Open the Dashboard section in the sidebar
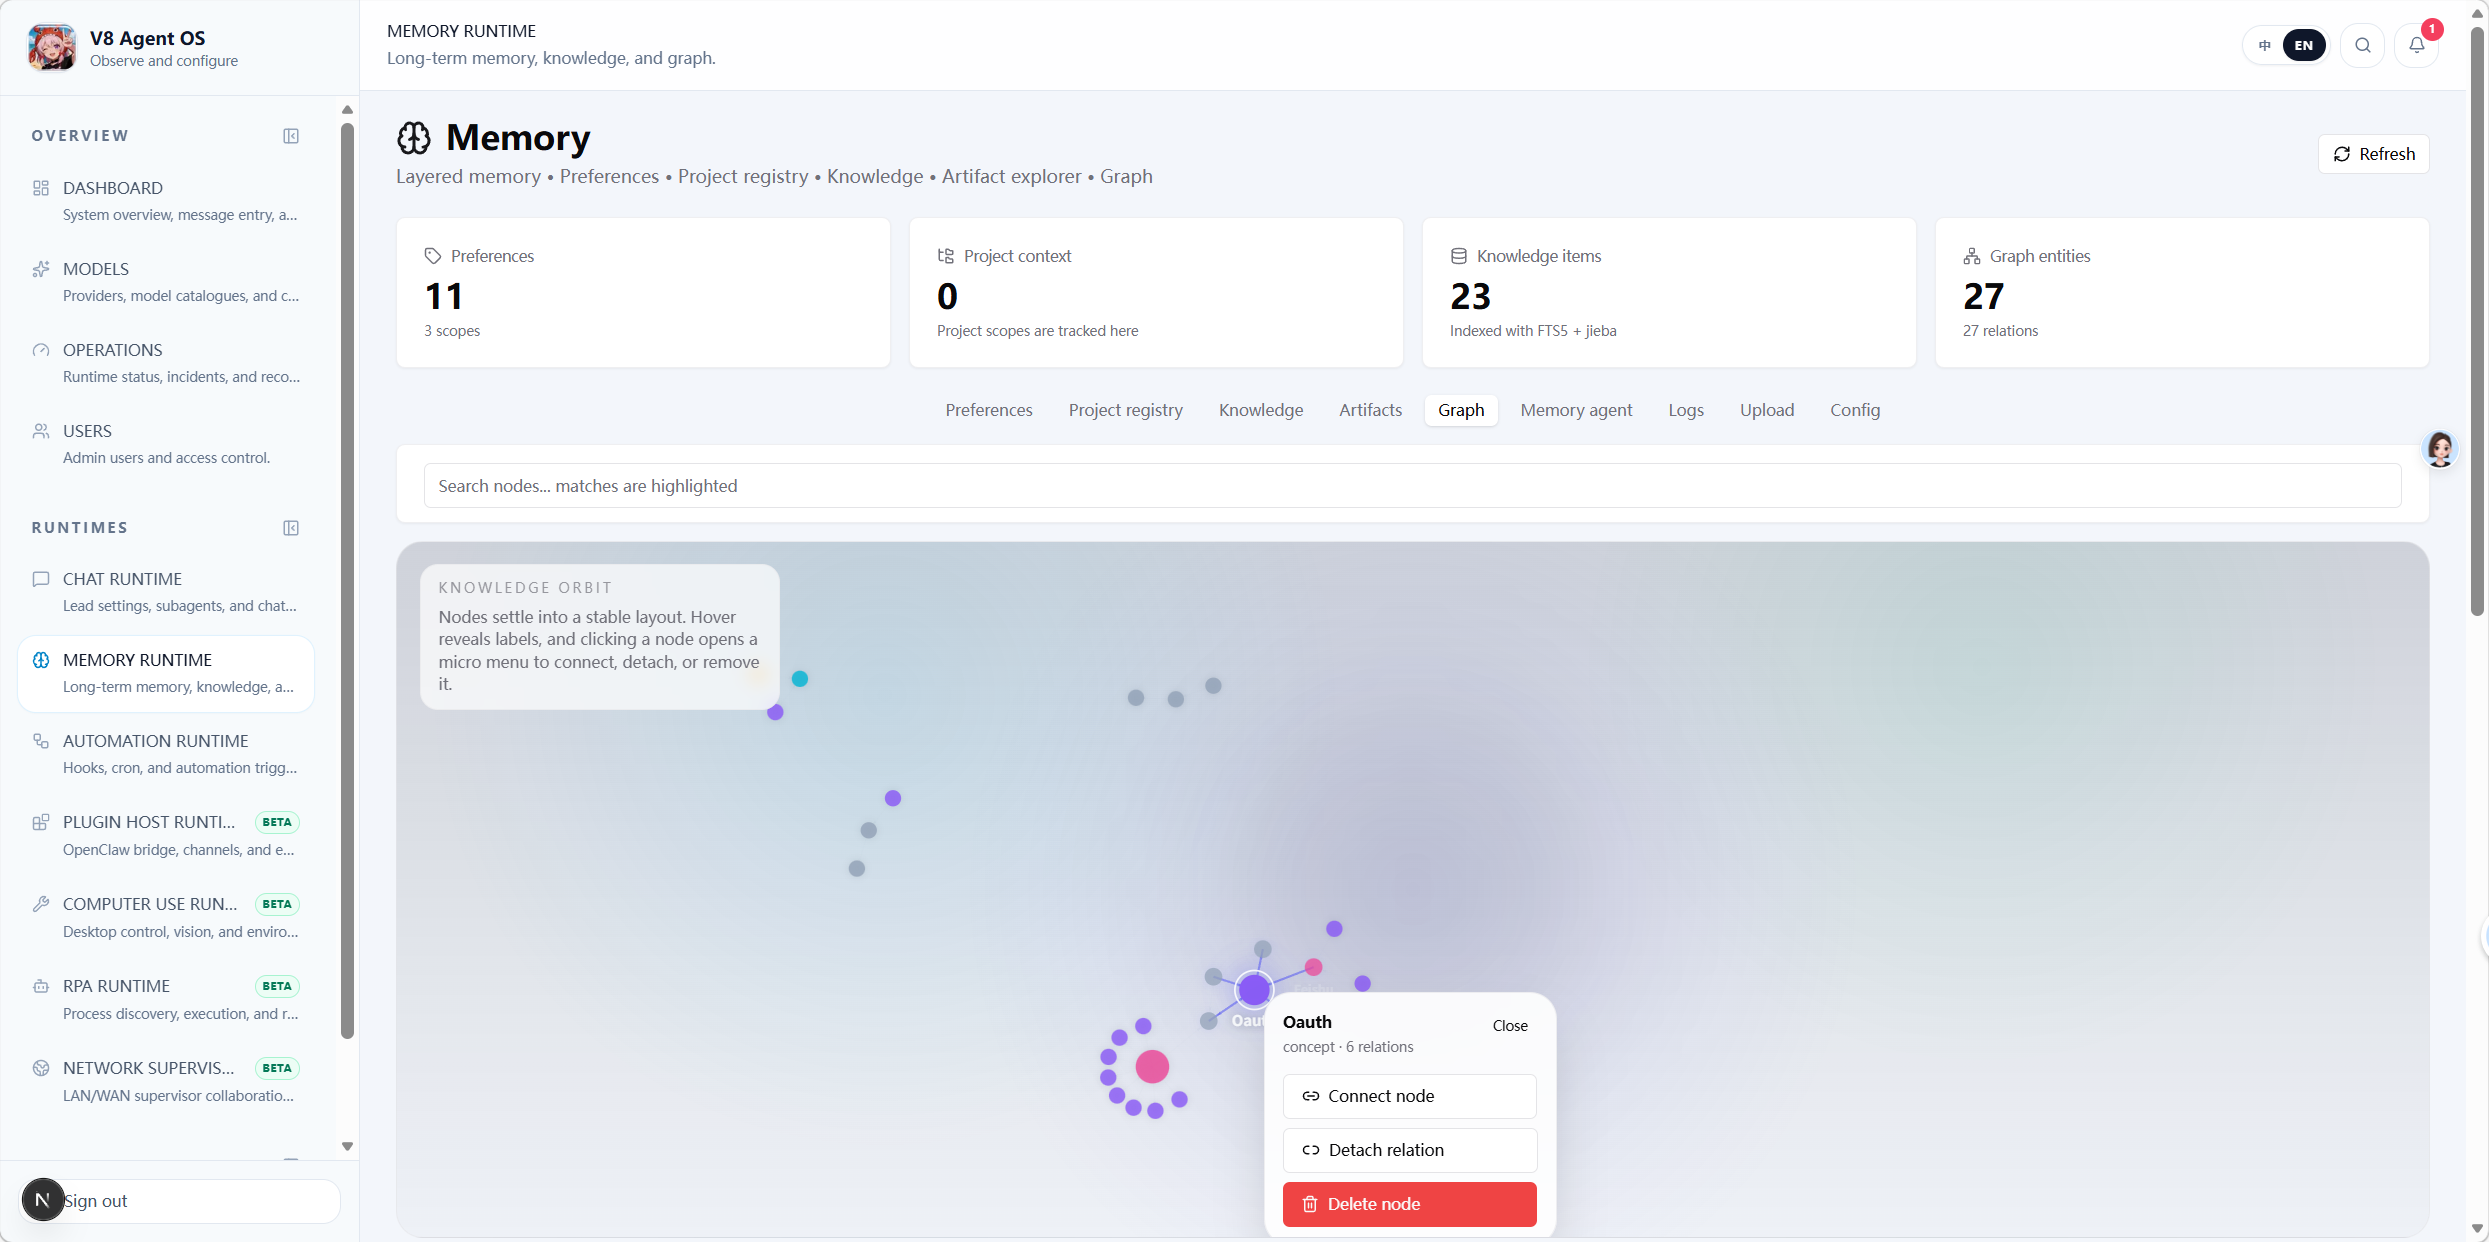This screenshot has width=2489, height=1242. (113, 188)
